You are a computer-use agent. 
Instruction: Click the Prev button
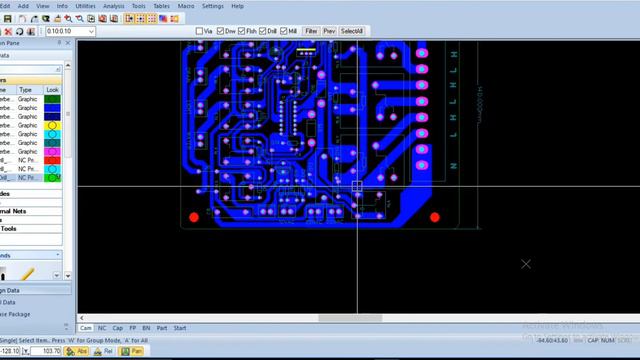(329, 31)
